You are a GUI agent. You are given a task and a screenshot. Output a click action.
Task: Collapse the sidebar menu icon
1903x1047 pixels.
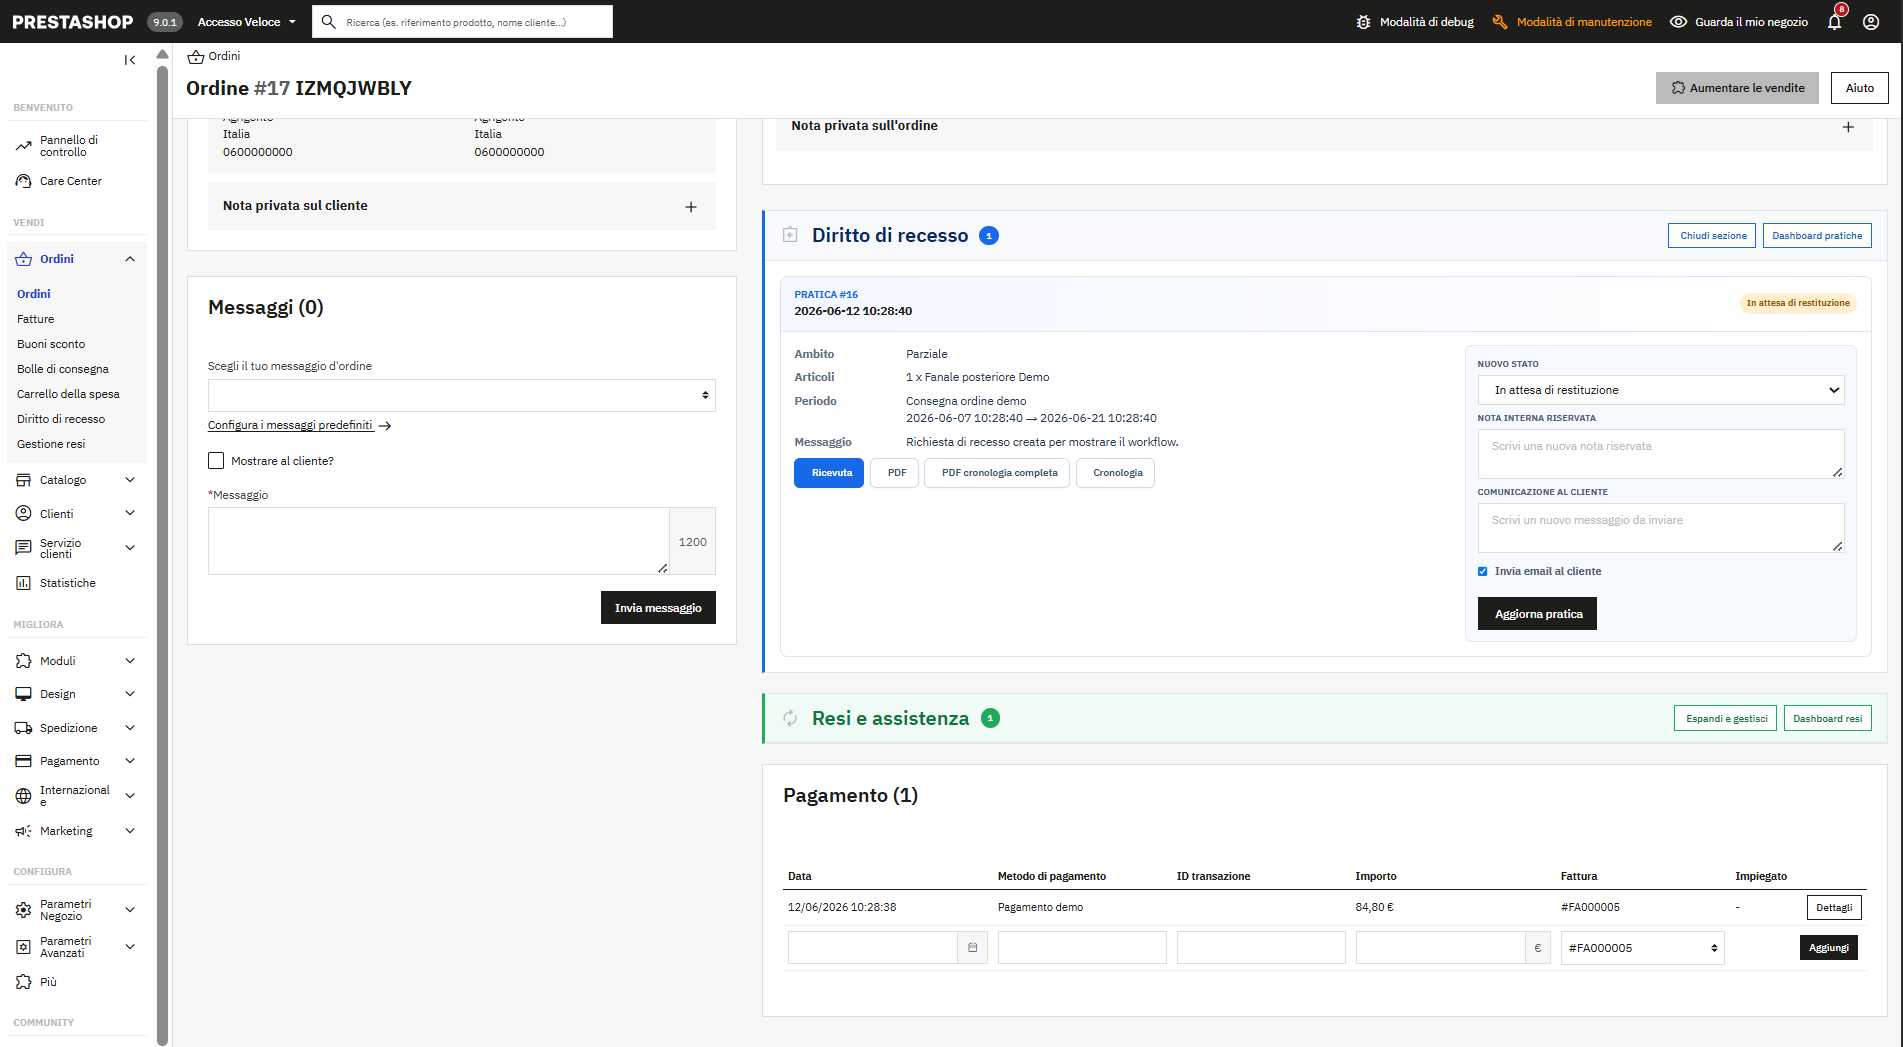click(x=130, y=60)
